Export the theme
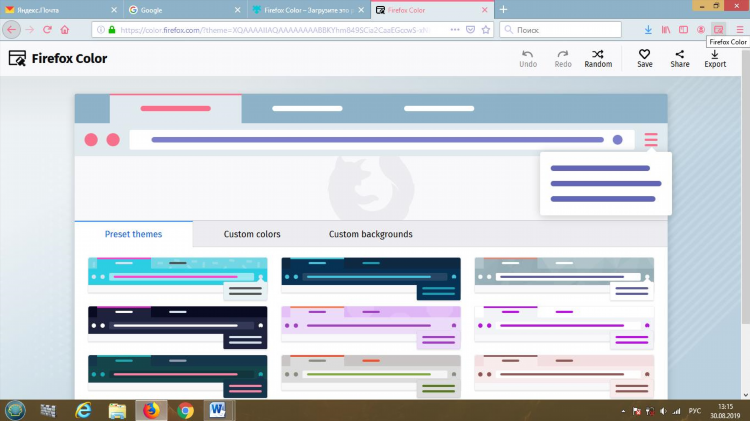 click(715, 58)
